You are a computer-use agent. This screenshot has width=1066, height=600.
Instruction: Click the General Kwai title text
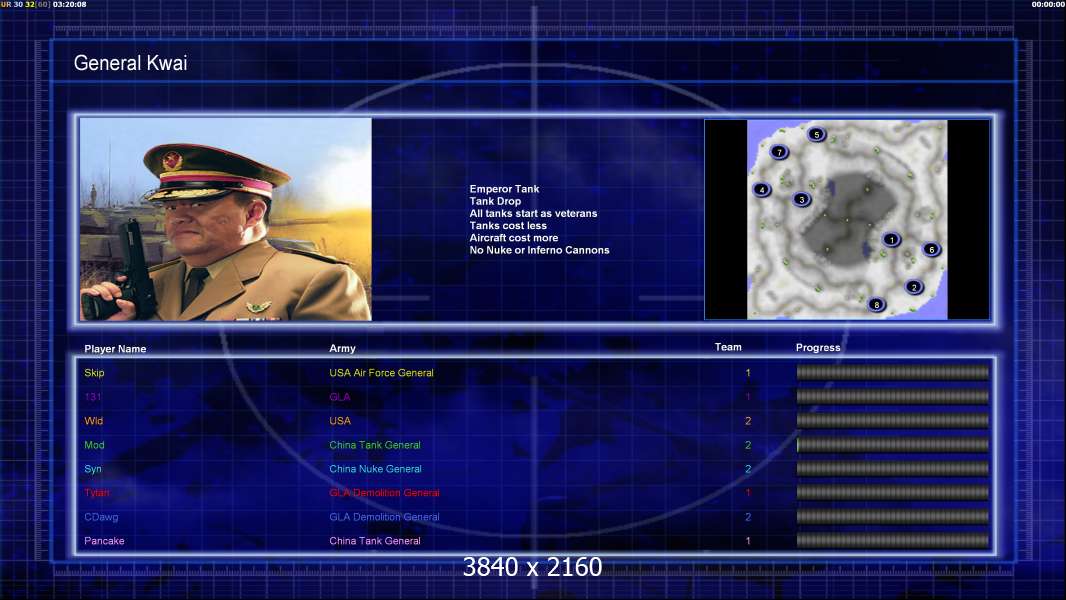pyautogui.click(x=131, y=63)
